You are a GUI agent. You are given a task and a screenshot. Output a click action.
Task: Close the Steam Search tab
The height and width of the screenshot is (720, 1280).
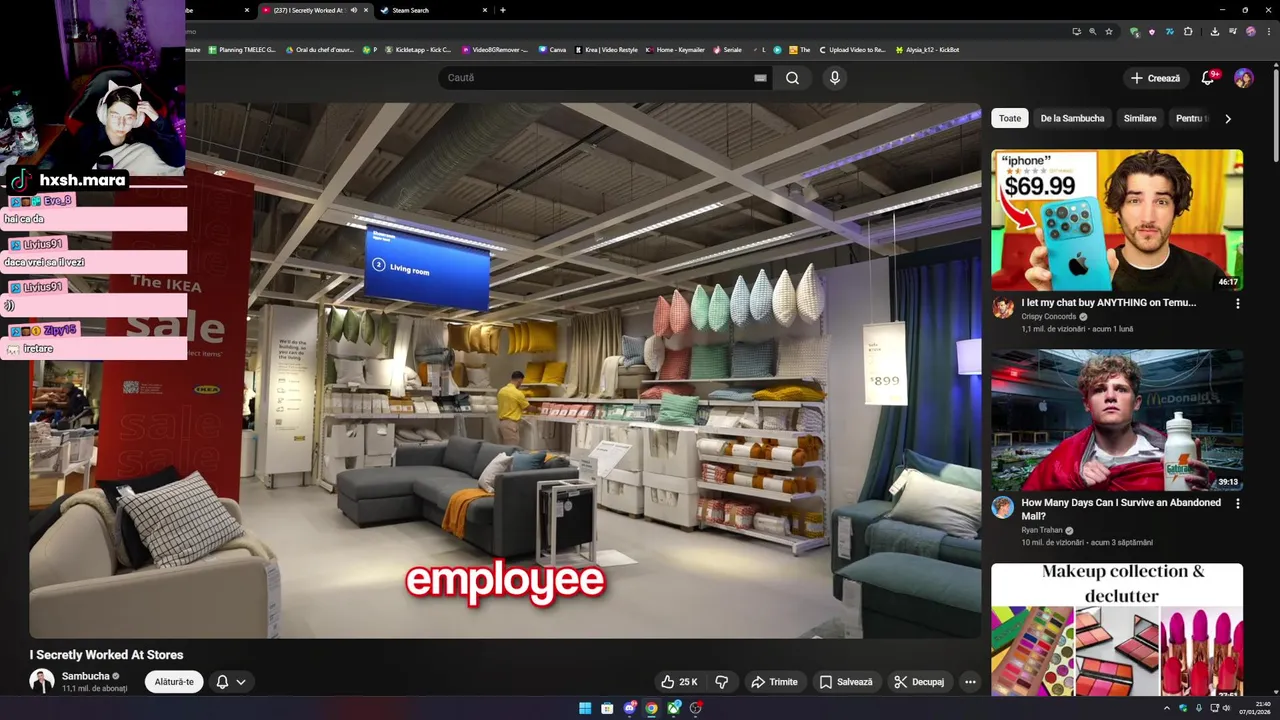[485, 10]
